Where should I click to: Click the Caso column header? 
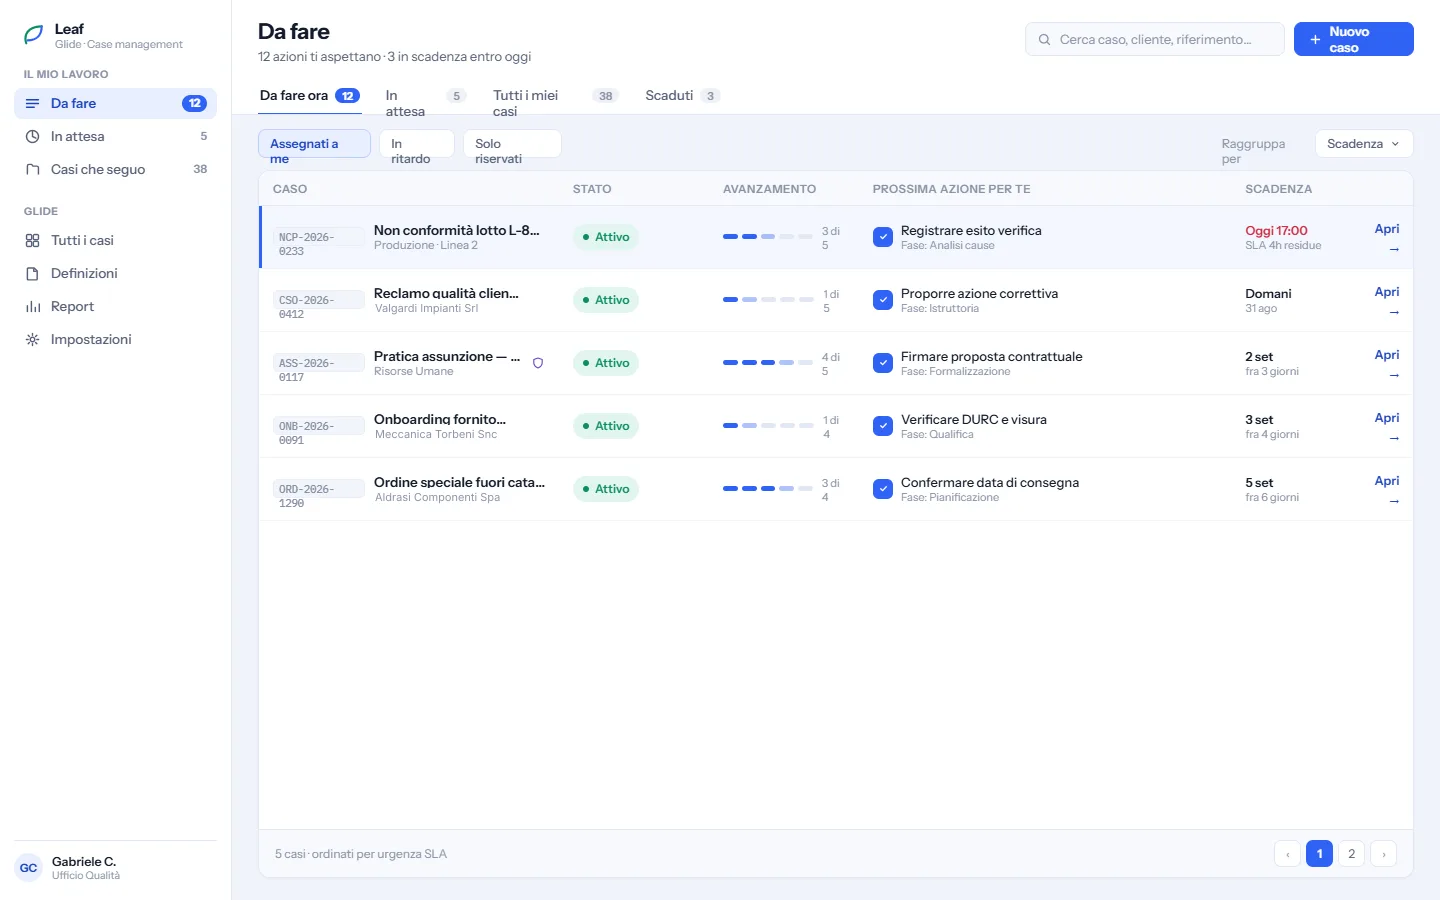290,189
